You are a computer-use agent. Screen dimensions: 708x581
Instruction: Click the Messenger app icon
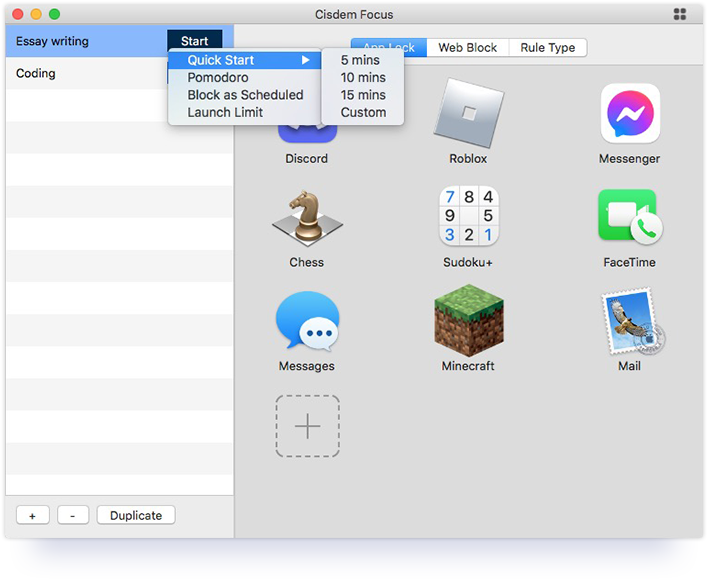point(630,113)
